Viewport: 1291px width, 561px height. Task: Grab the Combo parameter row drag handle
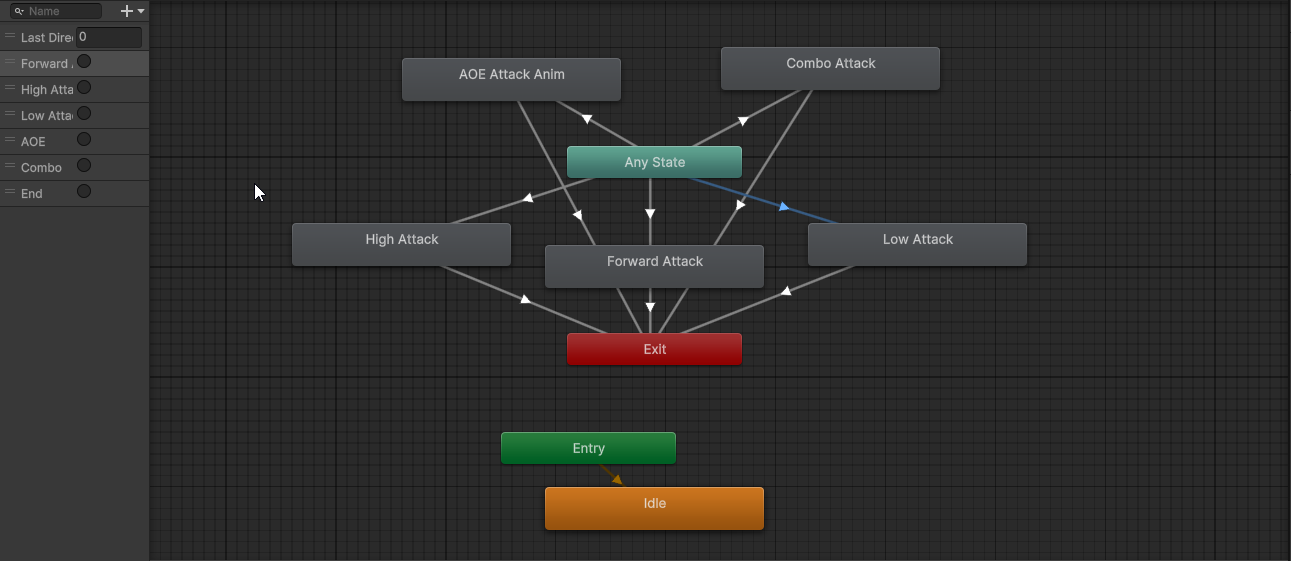[10, 167]
